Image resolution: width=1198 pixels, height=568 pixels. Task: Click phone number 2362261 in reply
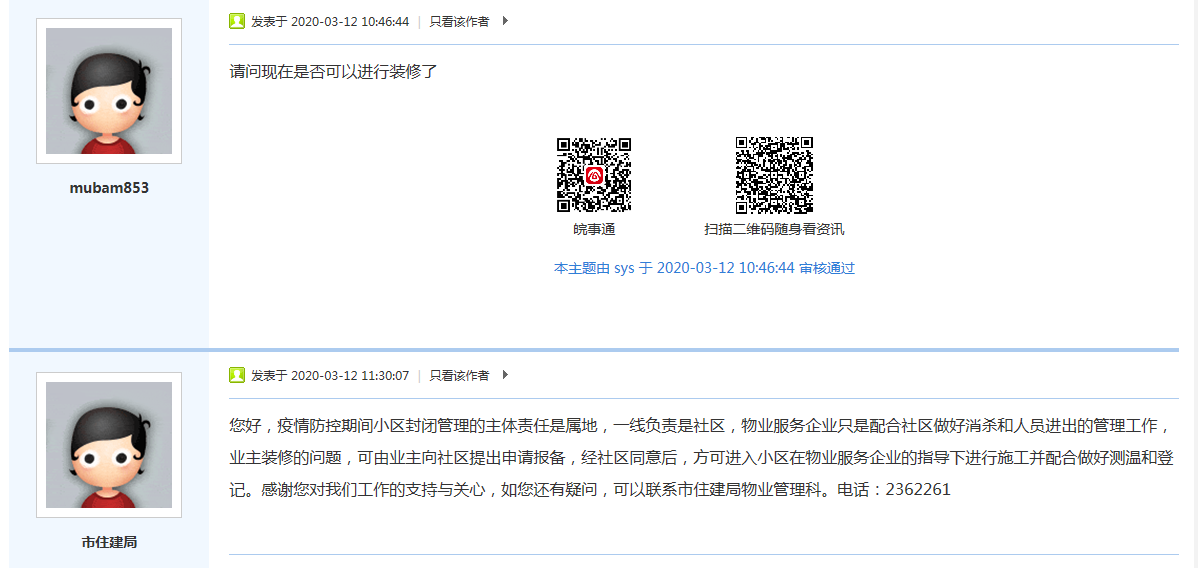pos(918,490)
